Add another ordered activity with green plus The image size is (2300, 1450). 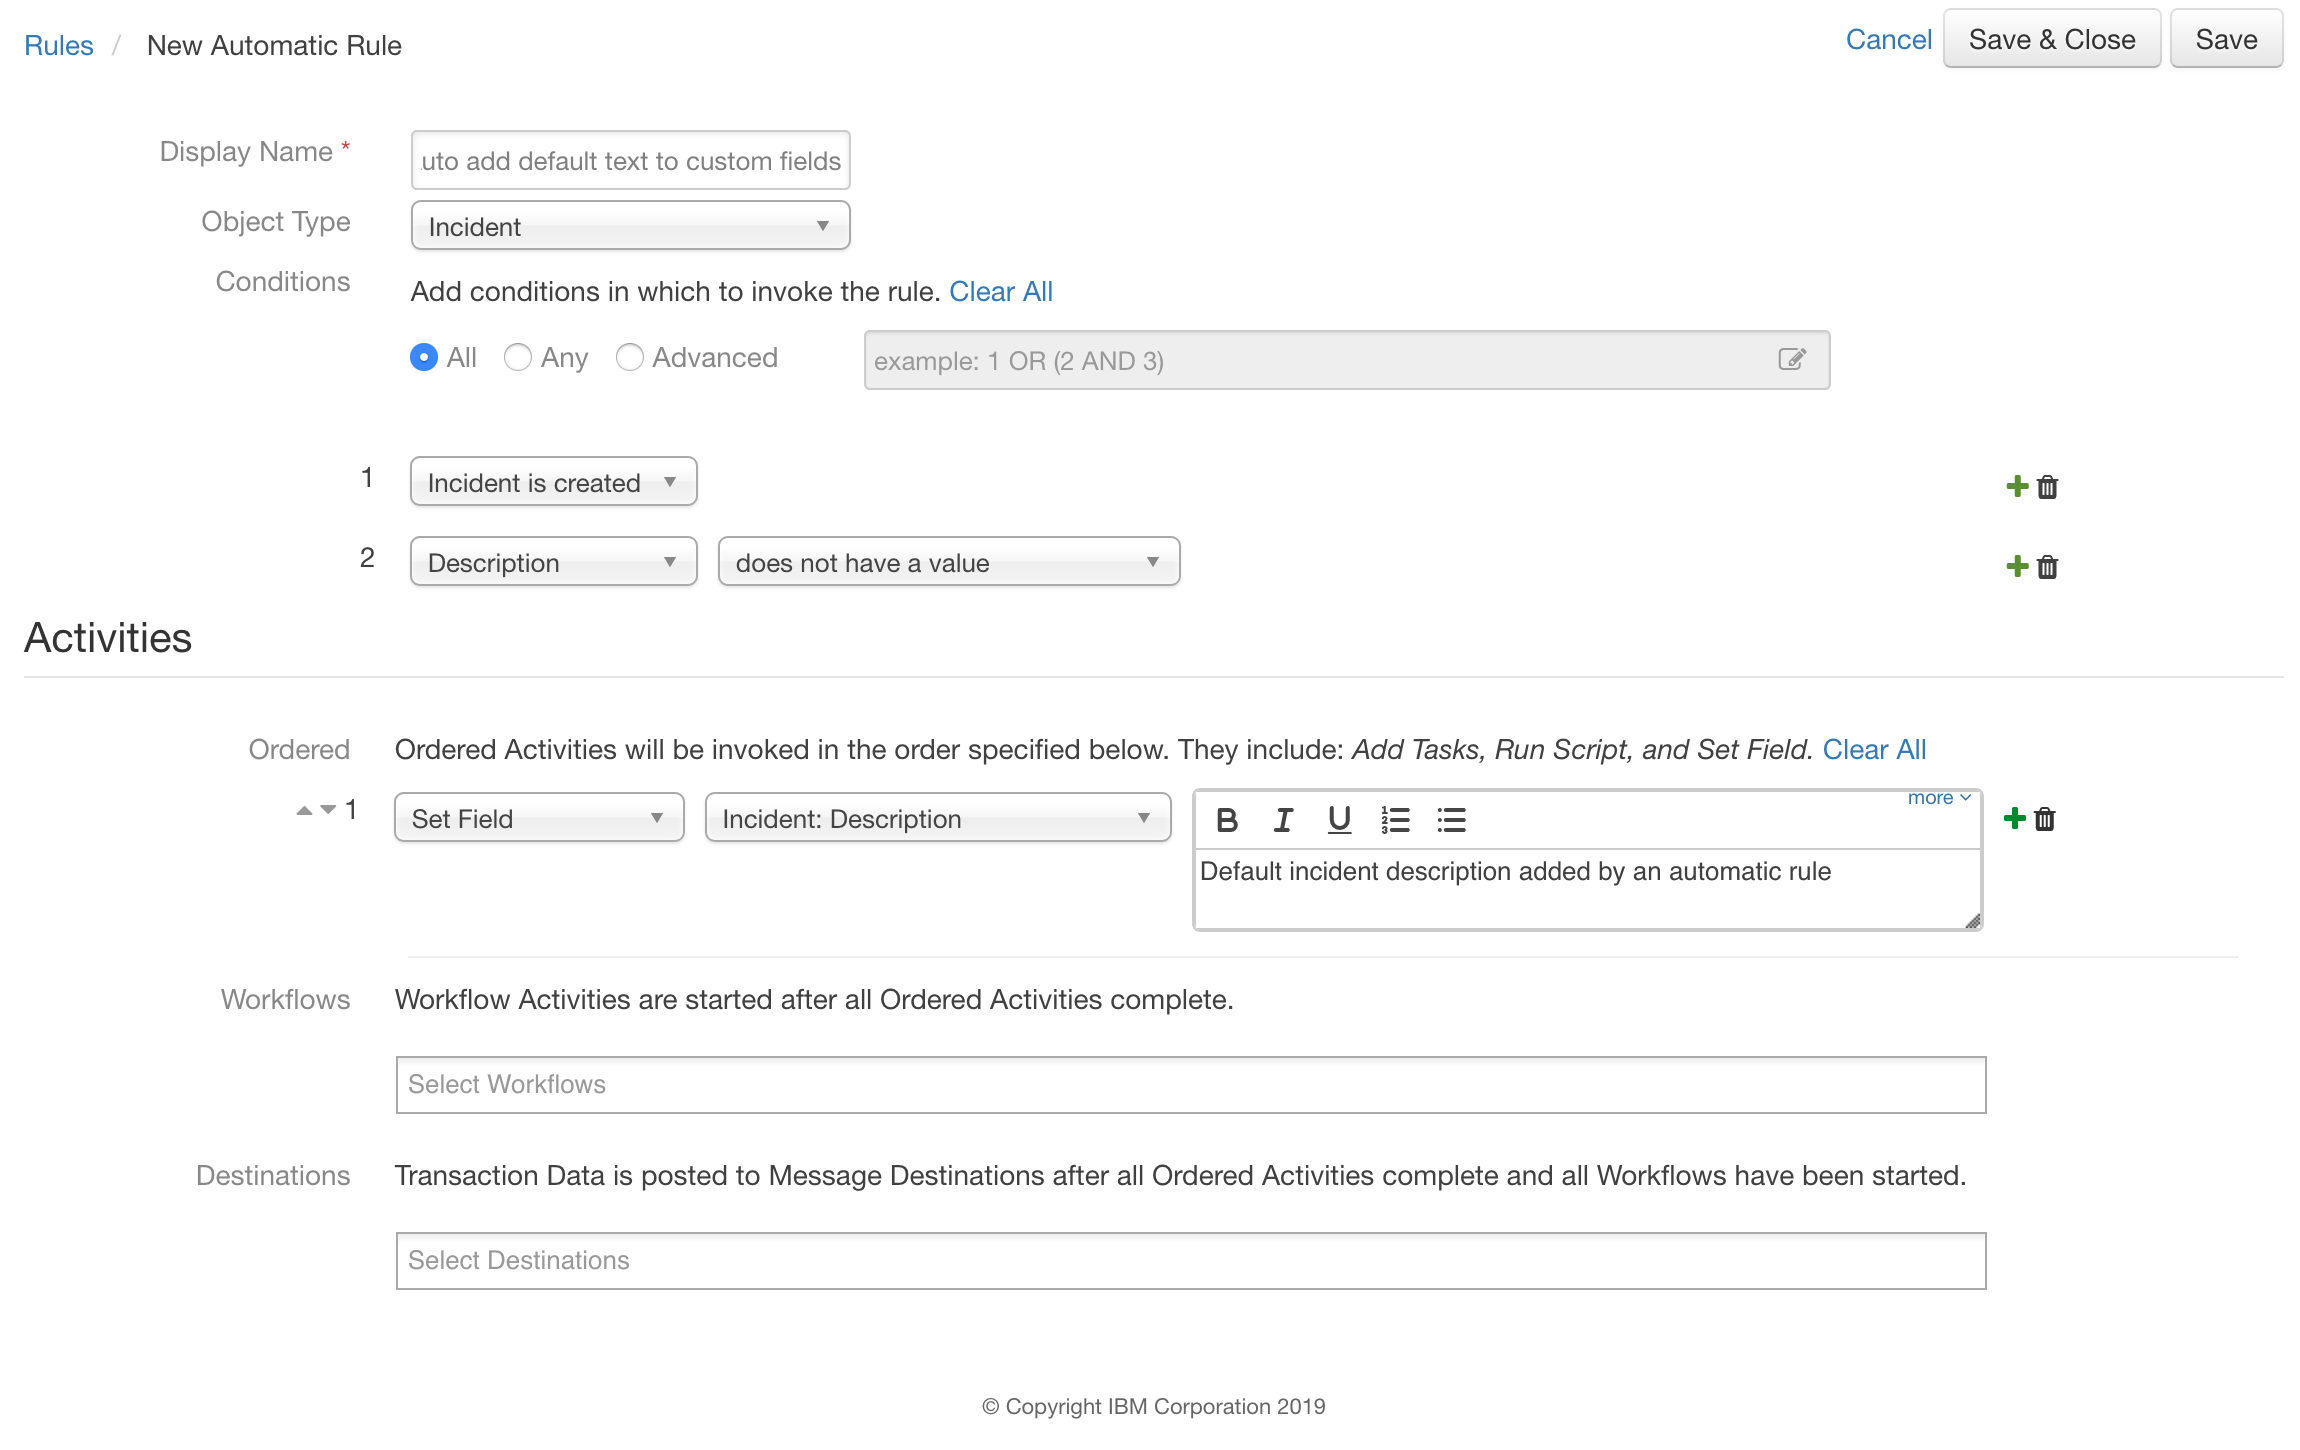click(2015, 818)
